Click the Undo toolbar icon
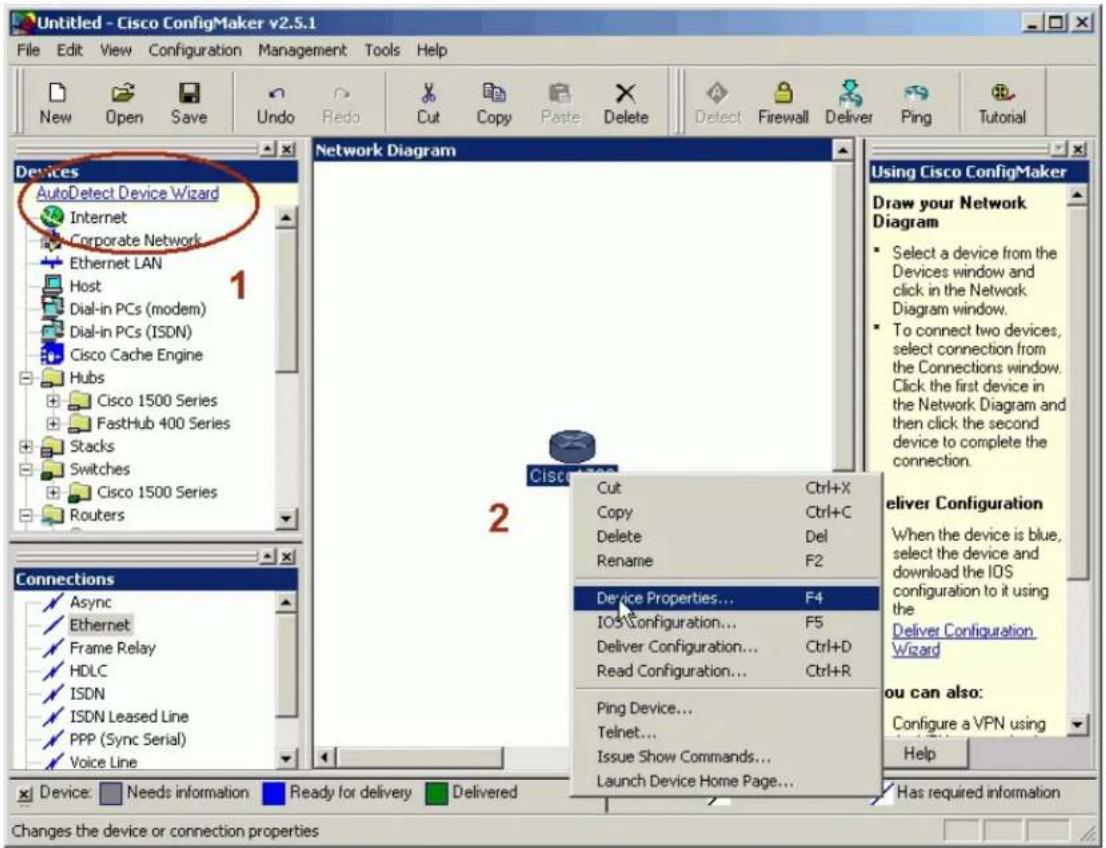This screenshot has height=848, width=1106. point(276,93)
